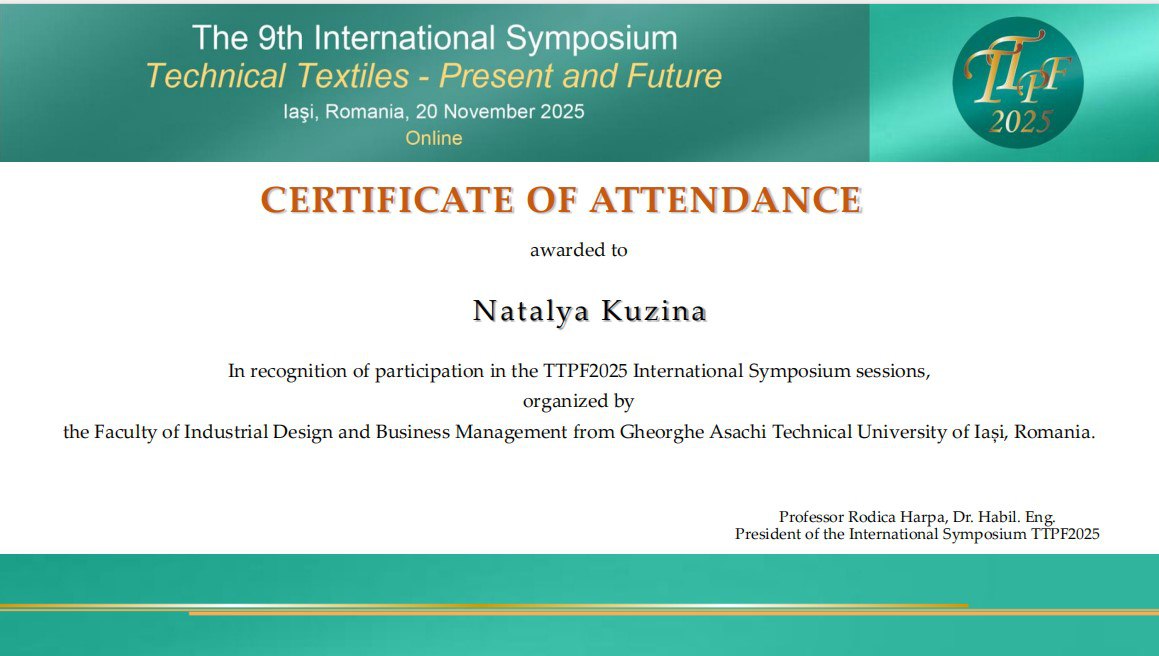The height and width of the screenshot is (656, 1159).
Task: Click the "CERTIFICATE OF ATTENDANCE" heading
Action: click(561, 200)
